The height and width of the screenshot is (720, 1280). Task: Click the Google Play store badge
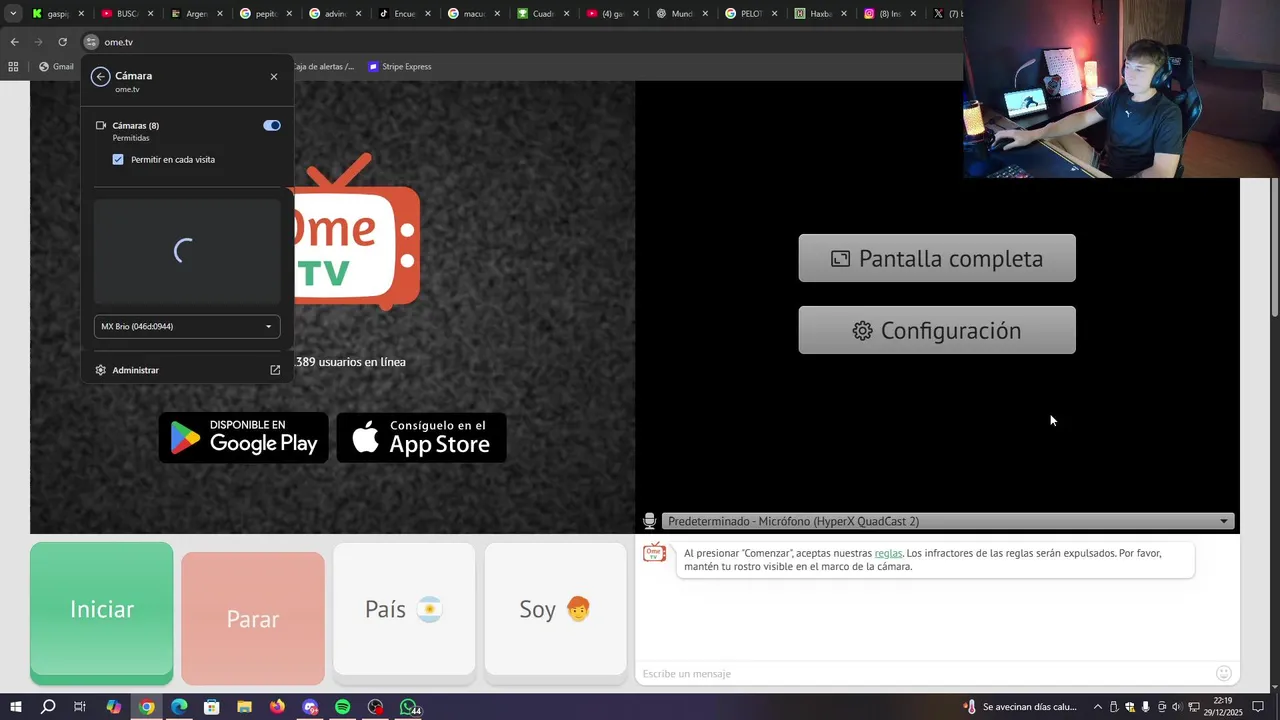[244, 438]
